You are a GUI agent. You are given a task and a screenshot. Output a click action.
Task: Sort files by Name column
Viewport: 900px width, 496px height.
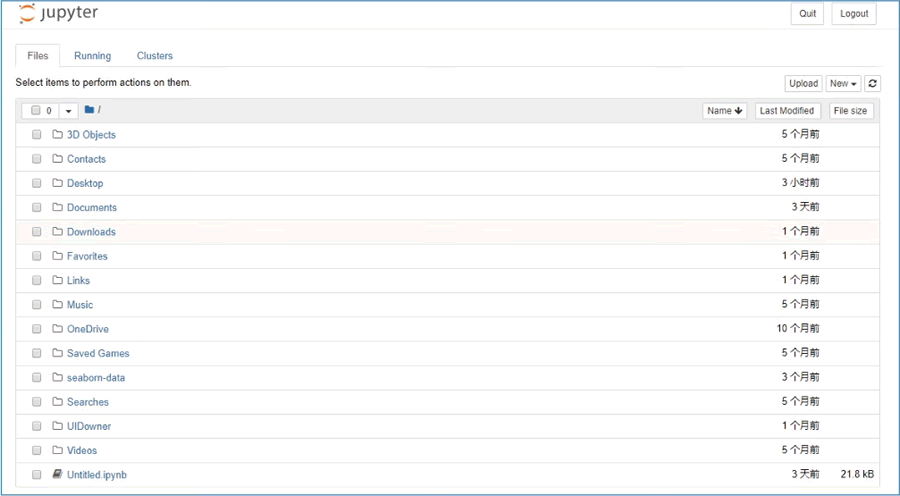724,111
